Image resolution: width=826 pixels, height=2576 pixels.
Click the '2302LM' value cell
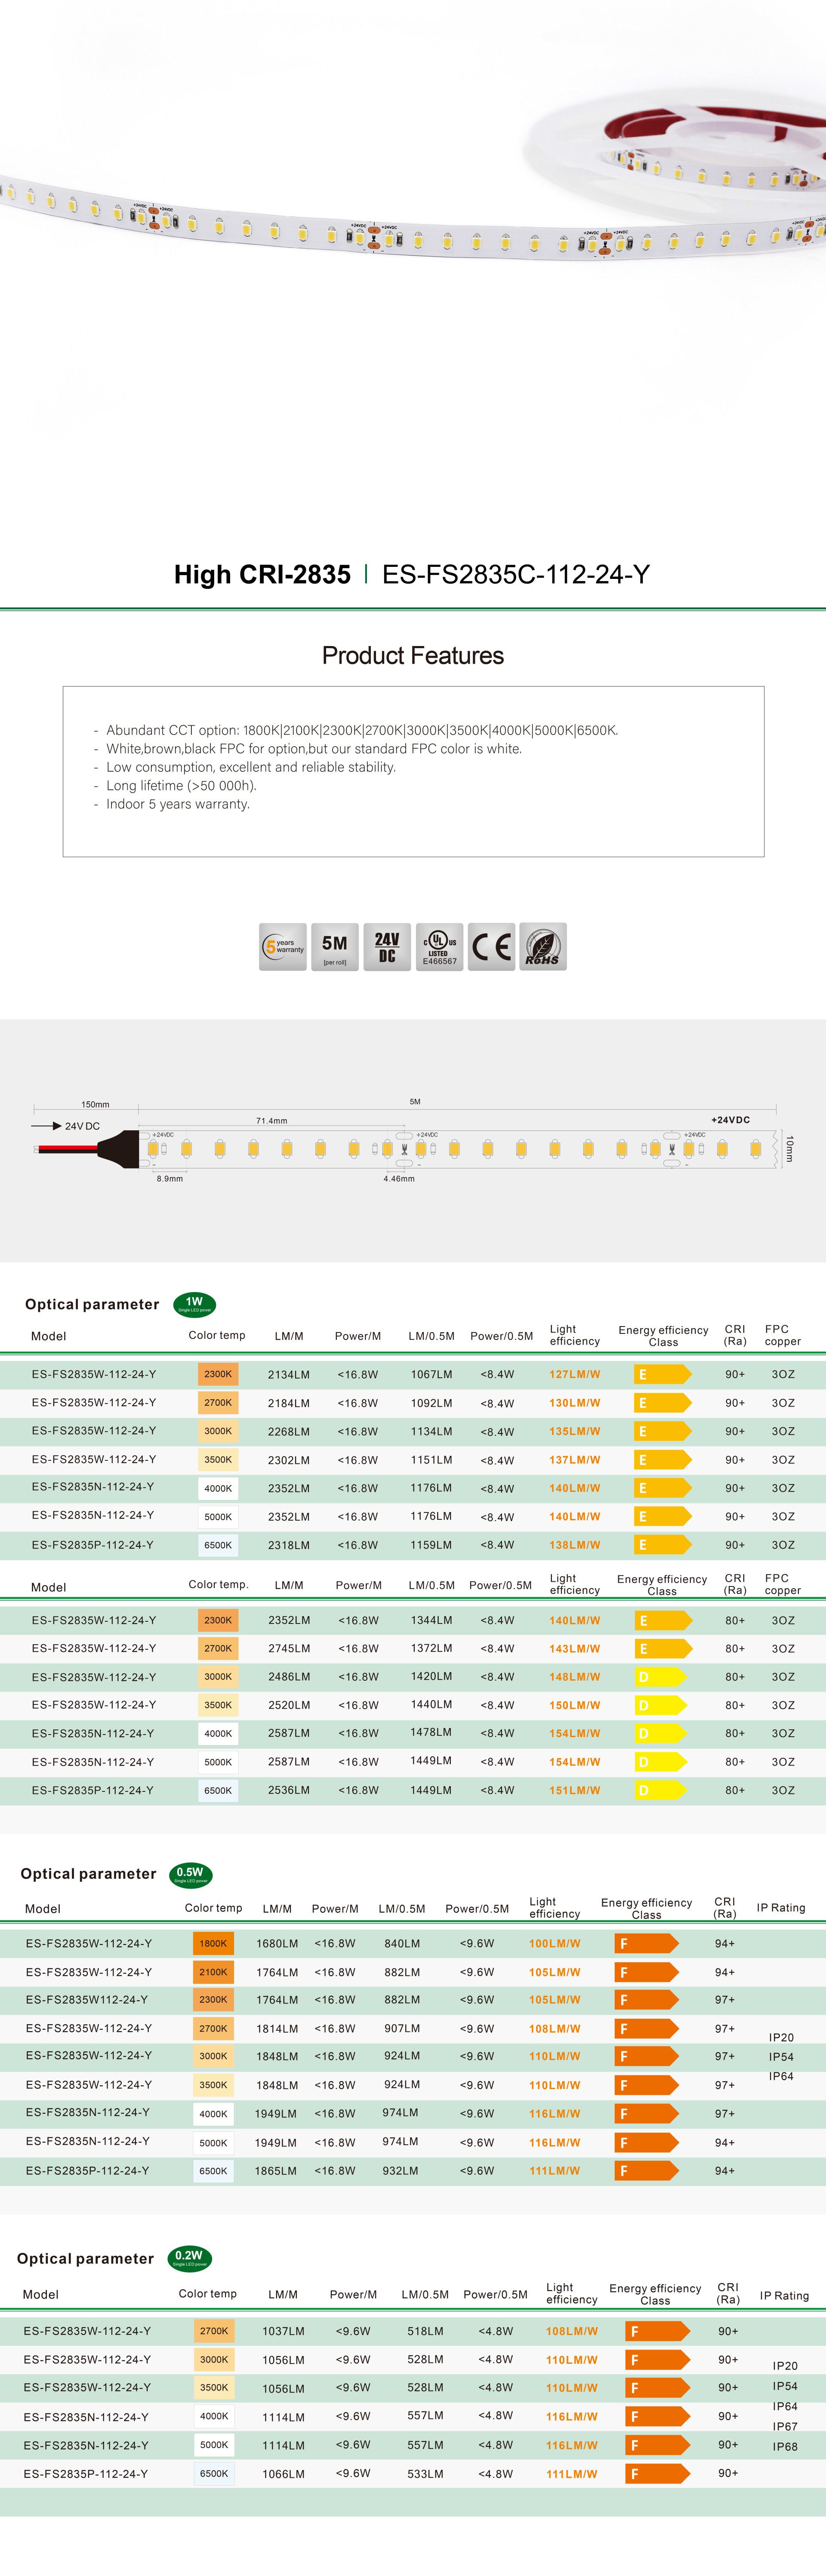click(x=289, y=1460)
